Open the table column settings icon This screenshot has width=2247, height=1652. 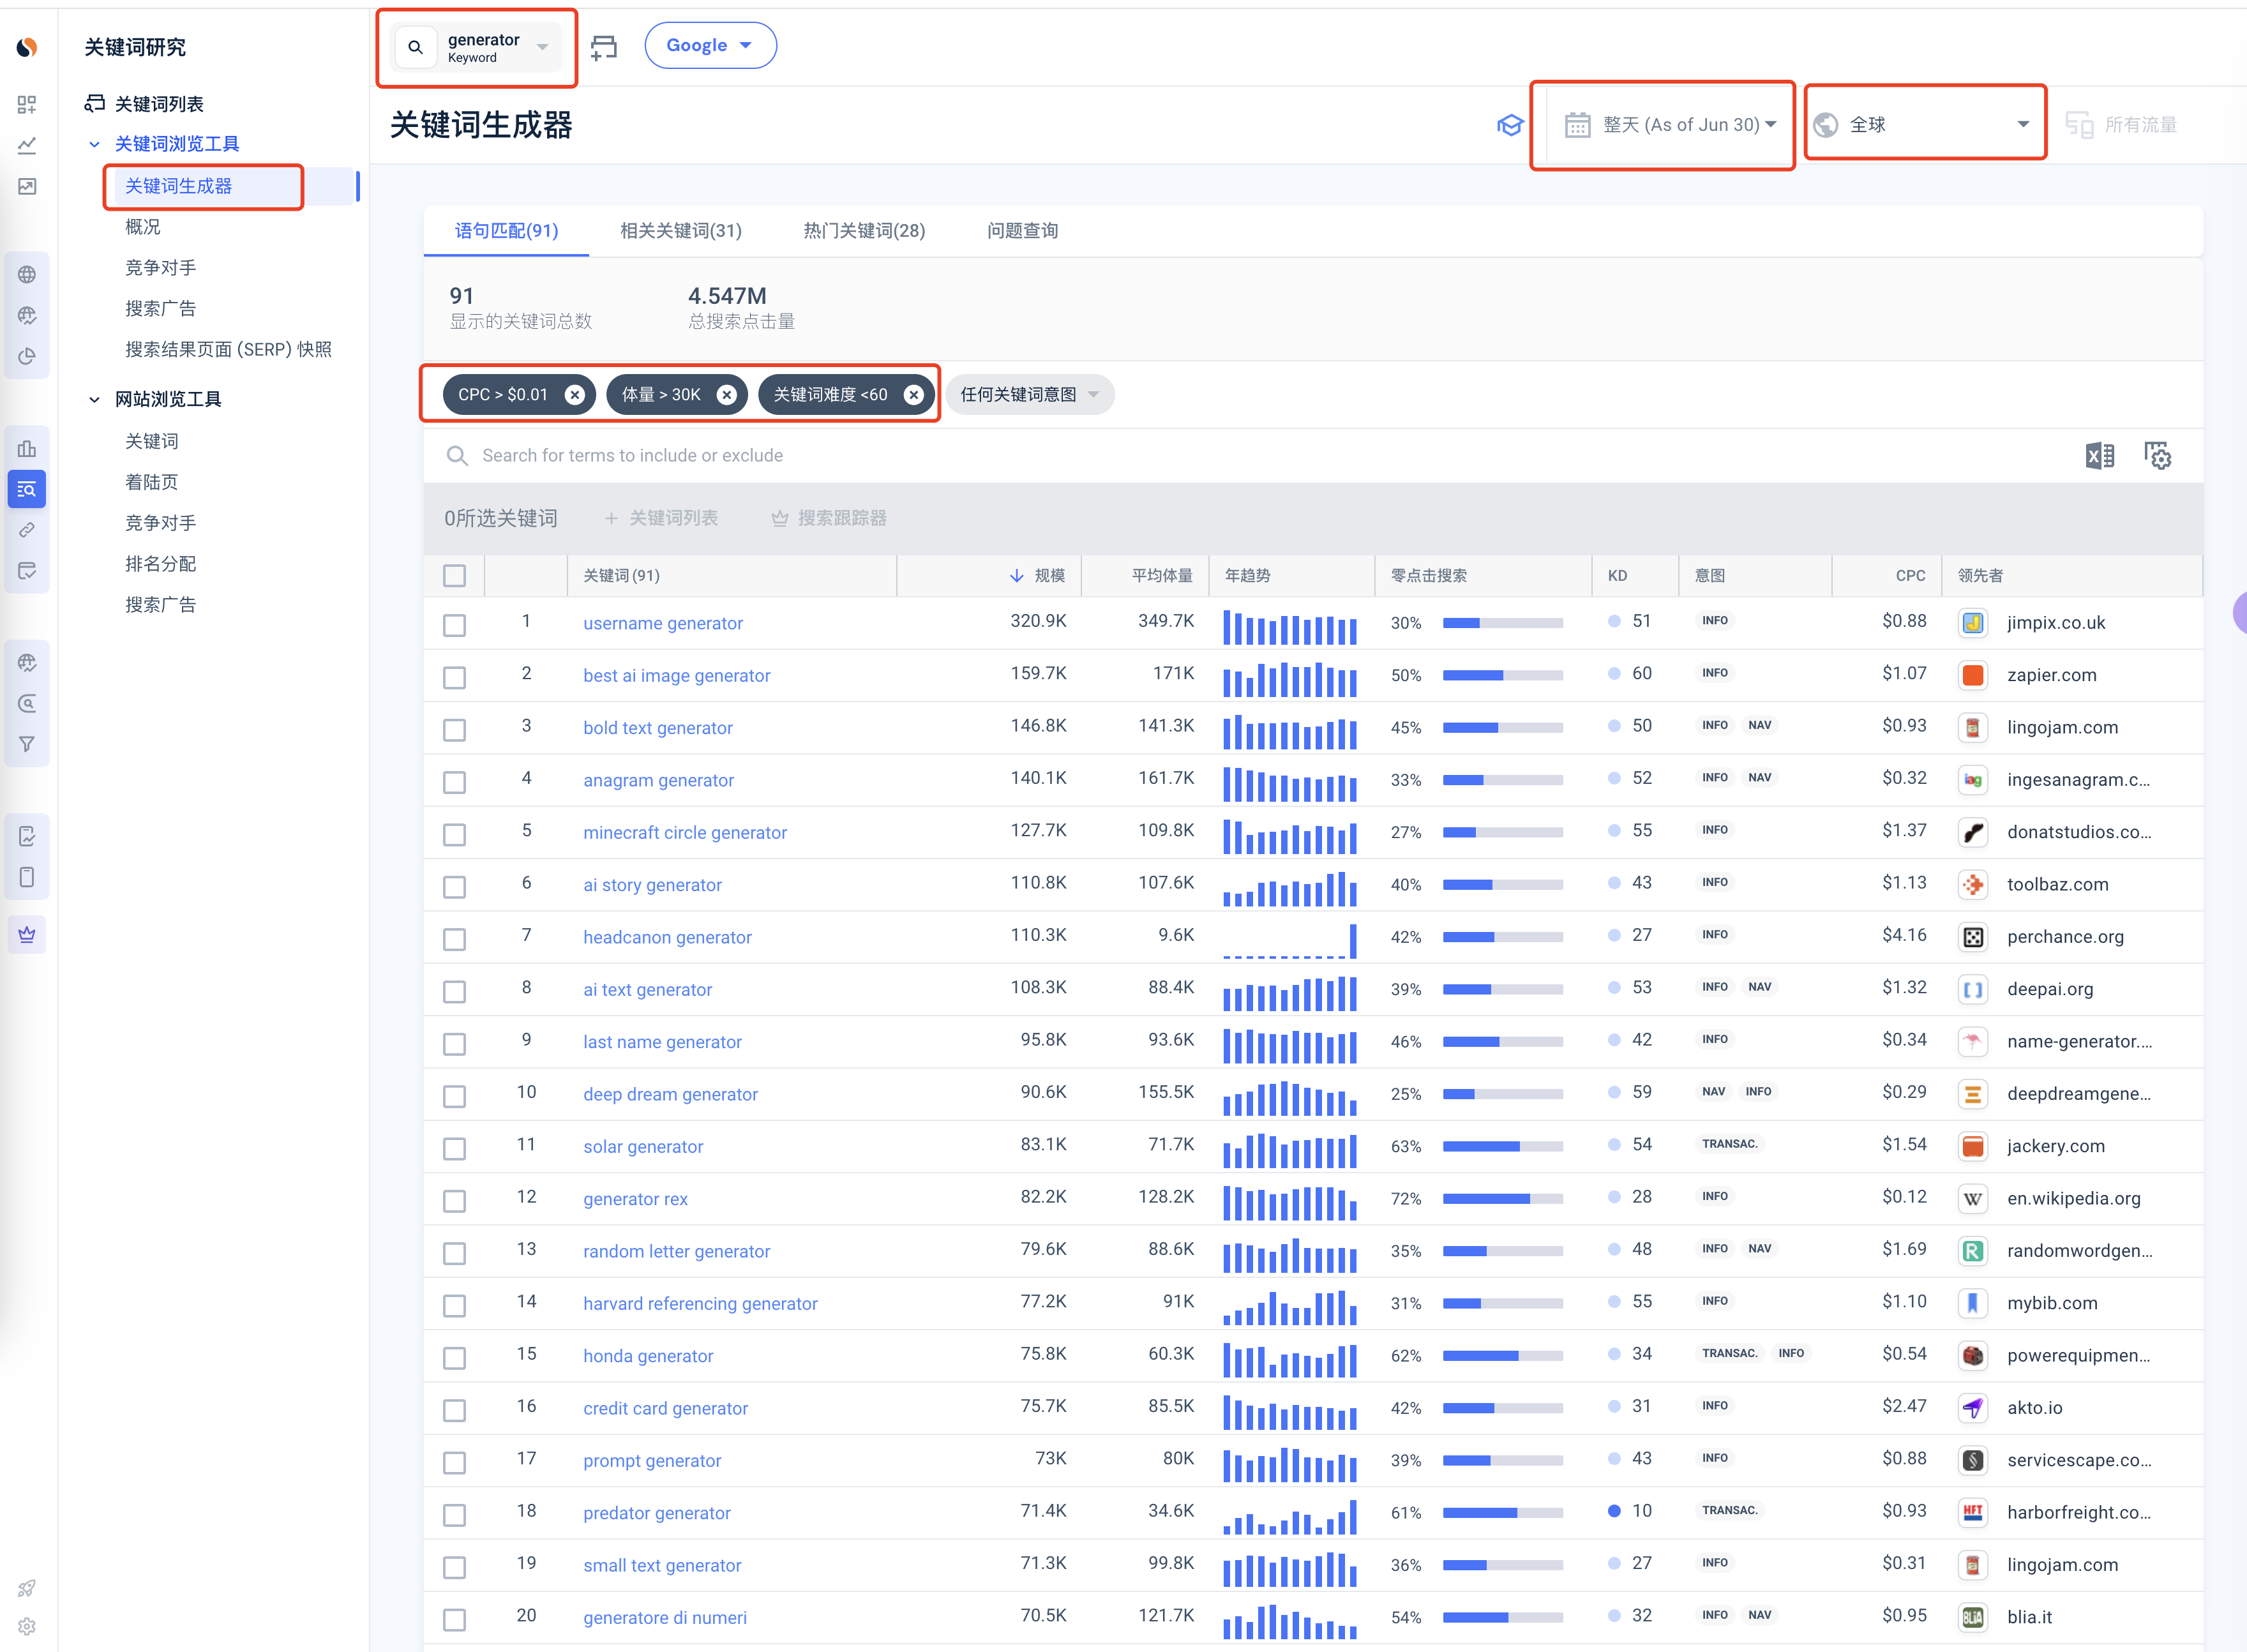pos(2157,456)
